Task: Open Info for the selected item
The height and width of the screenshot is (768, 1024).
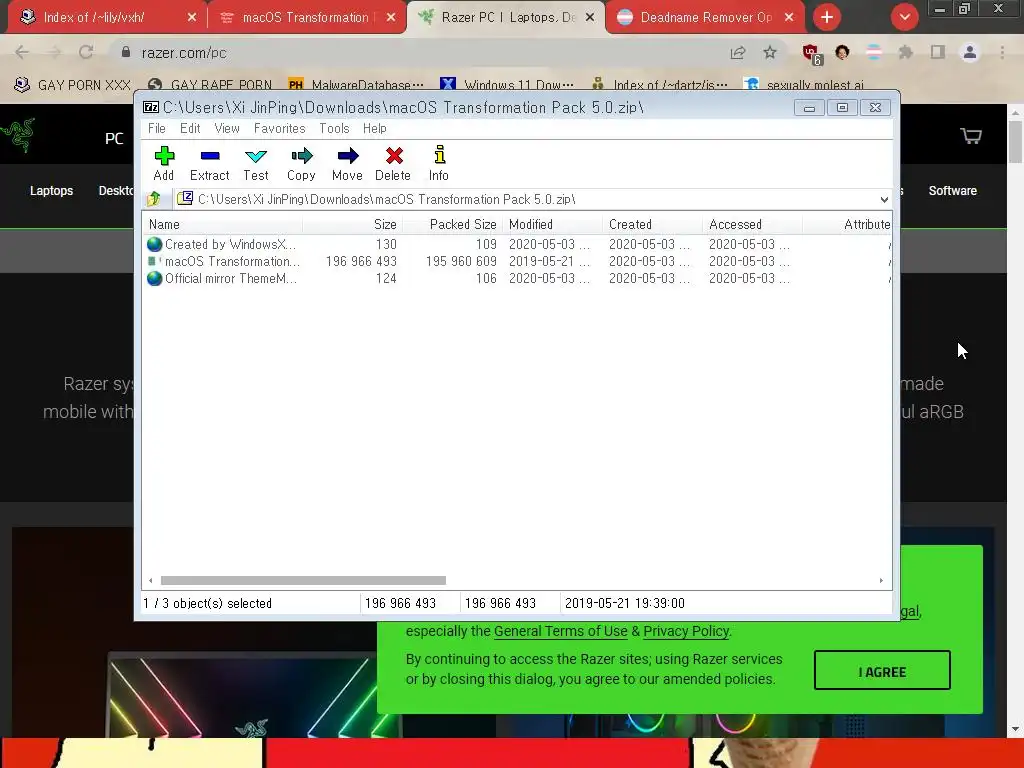Action: (439, 163)
